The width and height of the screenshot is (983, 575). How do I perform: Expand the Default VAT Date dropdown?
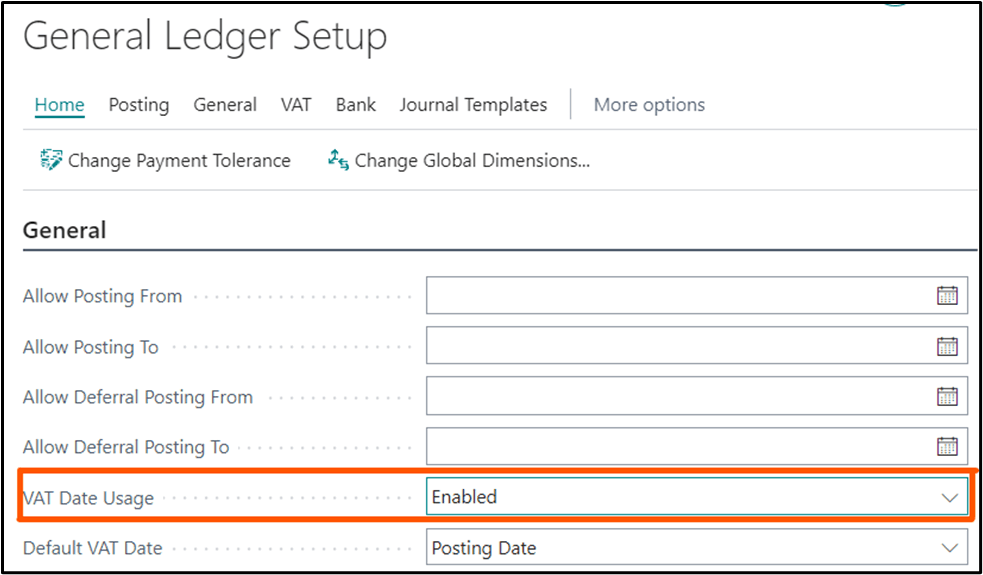(949, 548)
